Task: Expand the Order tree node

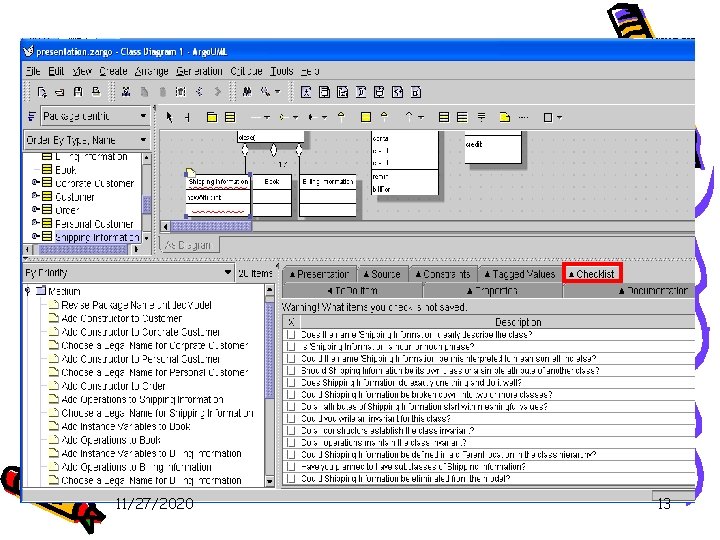Action: (35, 209)
